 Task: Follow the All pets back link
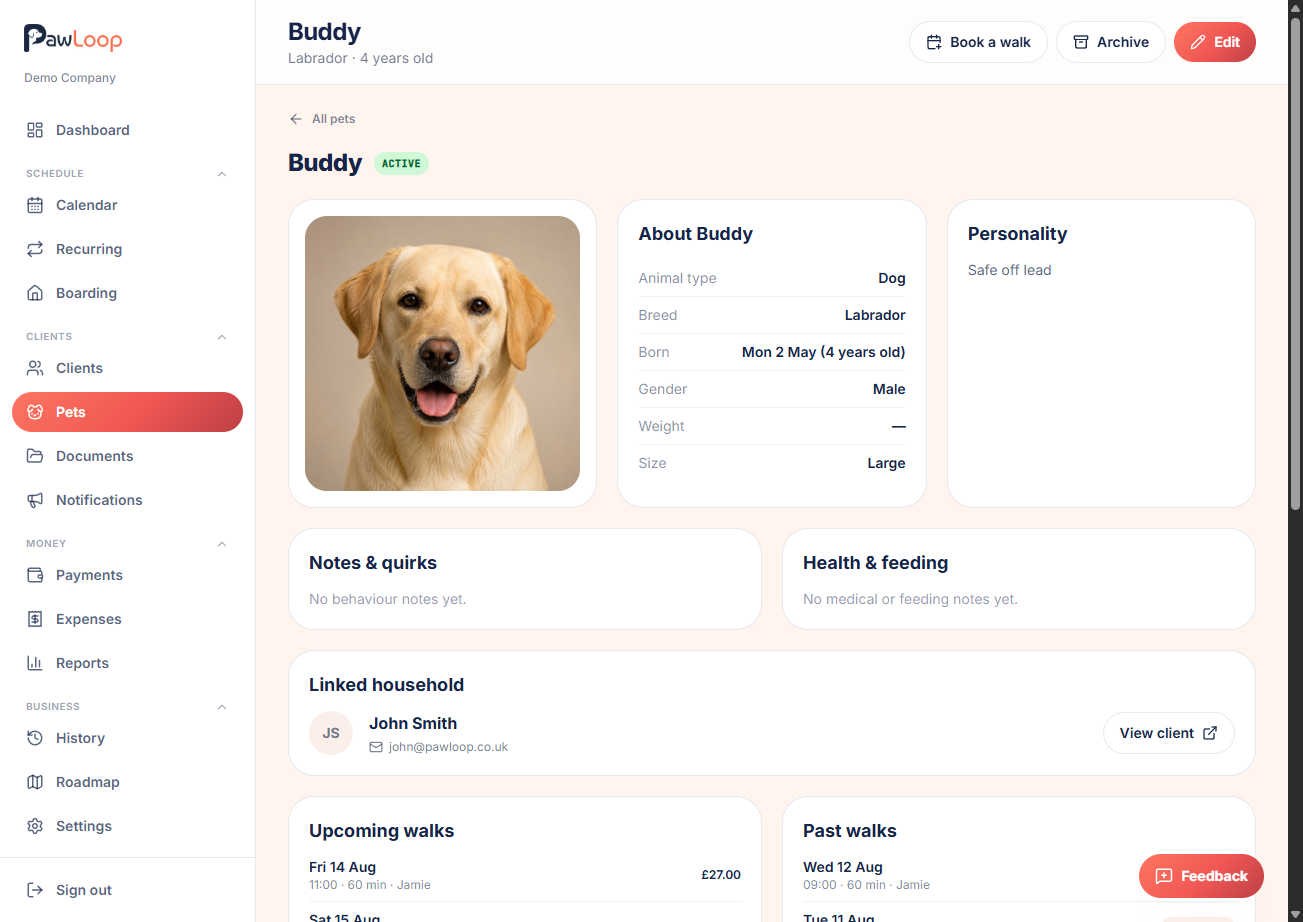point(322,119)
